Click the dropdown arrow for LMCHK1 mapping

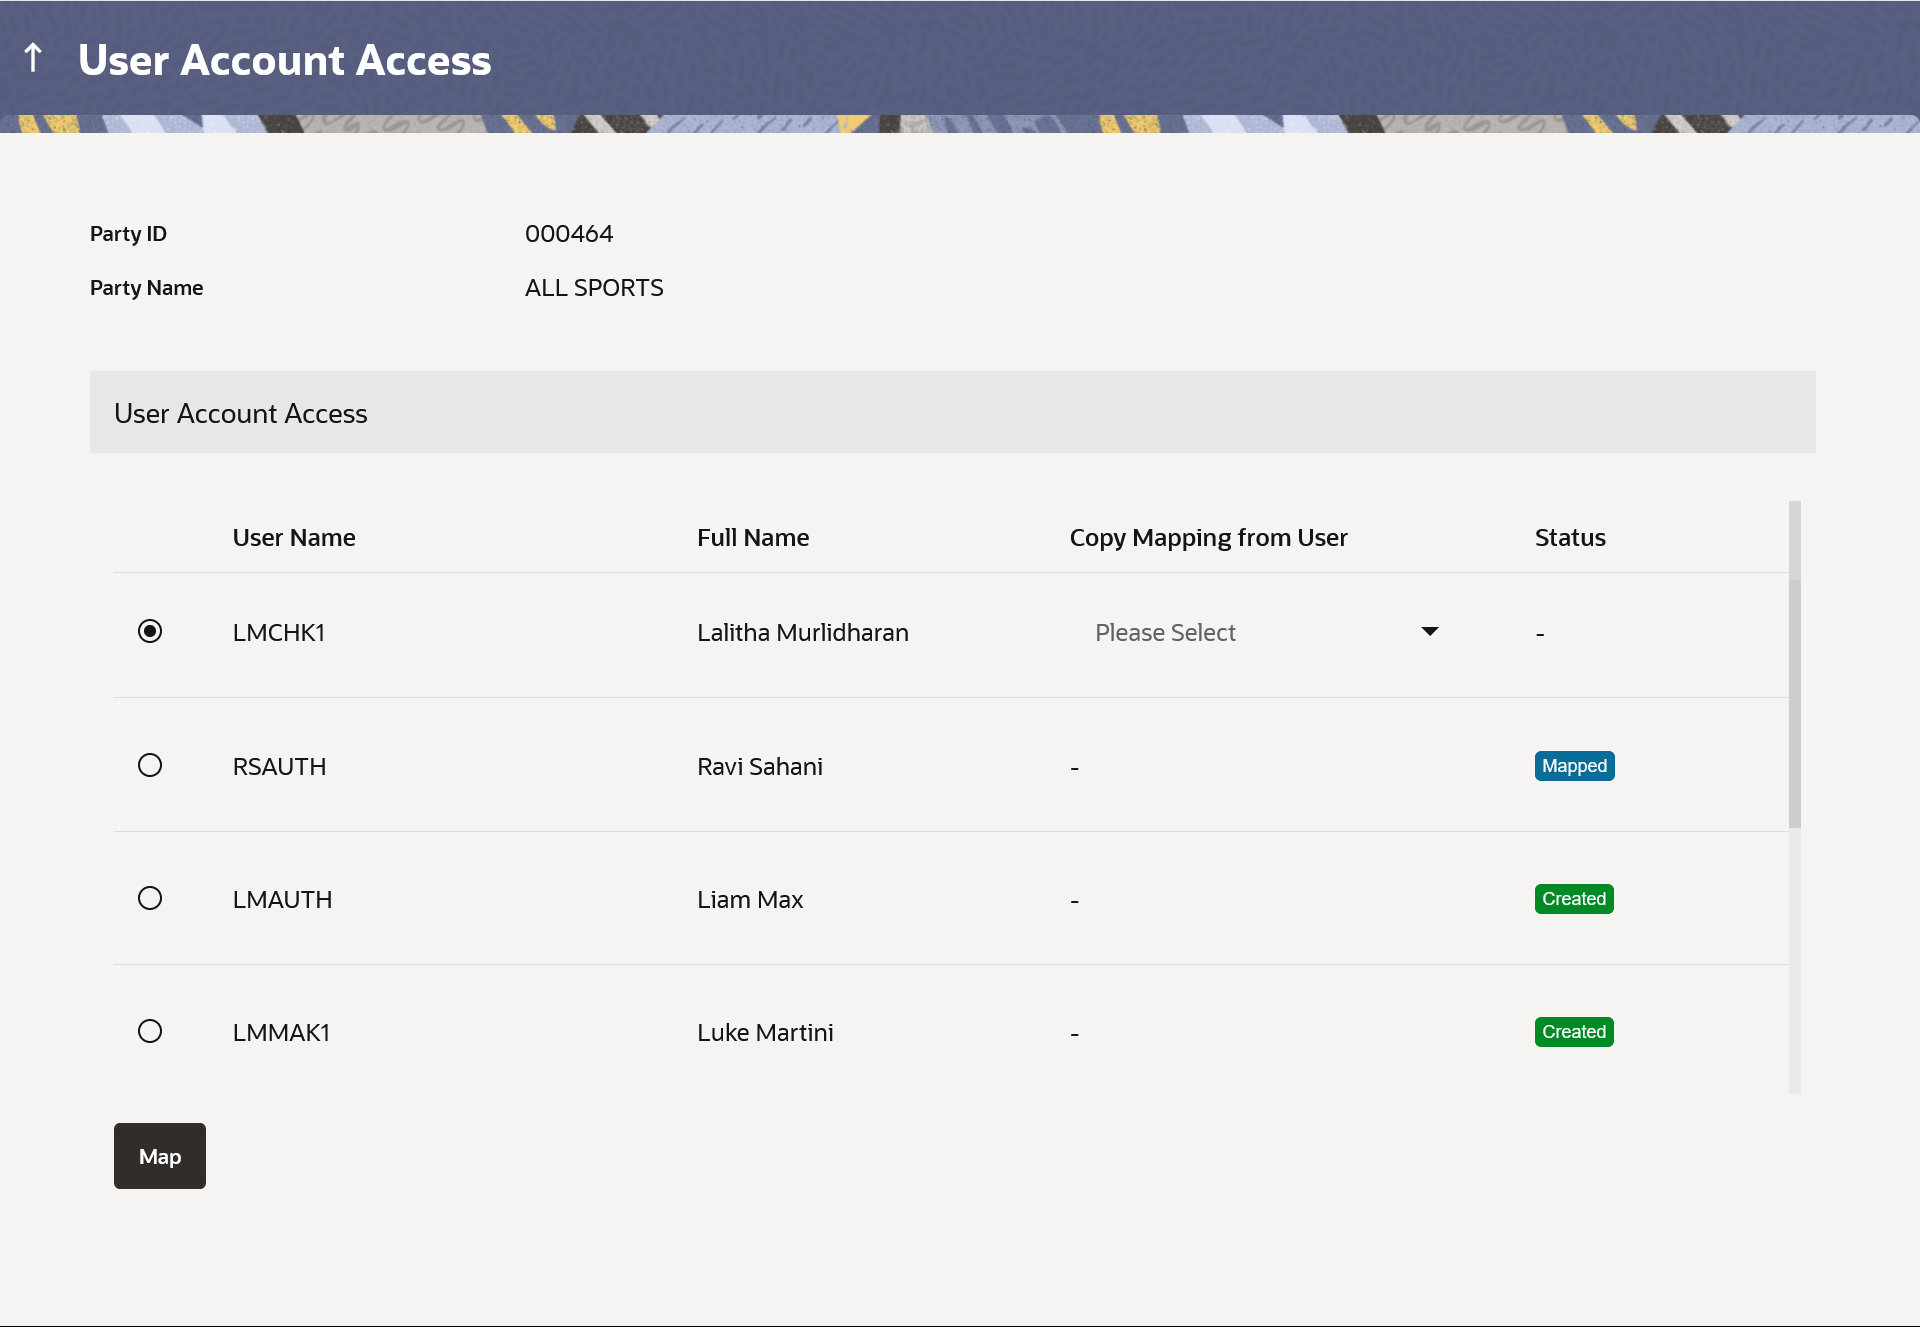click(1429, 631)
